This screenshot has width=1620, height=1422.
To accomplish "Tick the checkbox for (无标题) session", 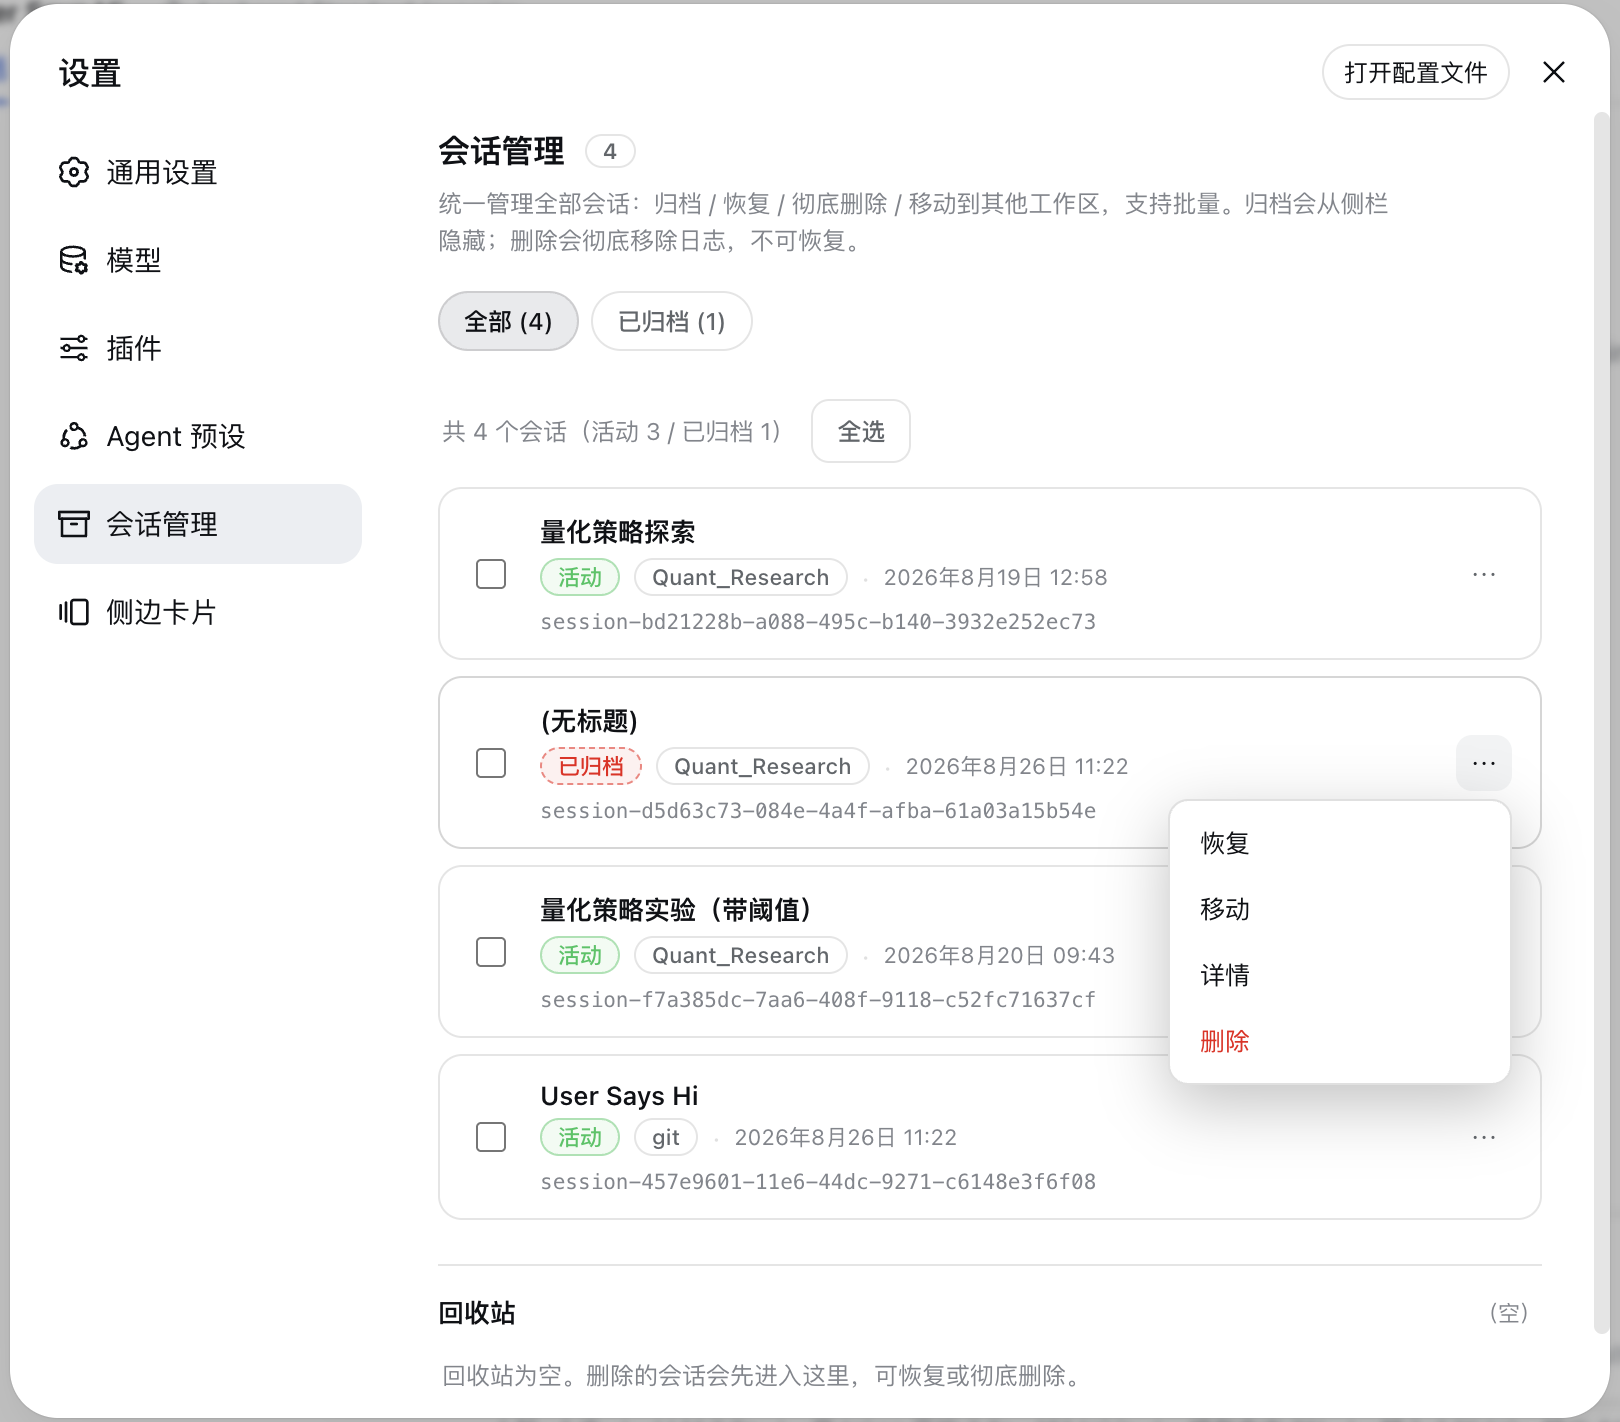I will [491, 763].
